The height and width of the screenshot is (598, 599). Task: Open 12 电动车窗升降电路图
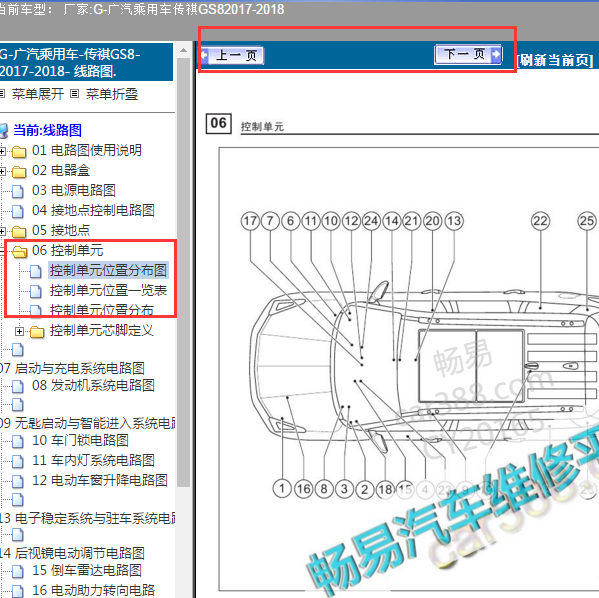click(100, 480)
